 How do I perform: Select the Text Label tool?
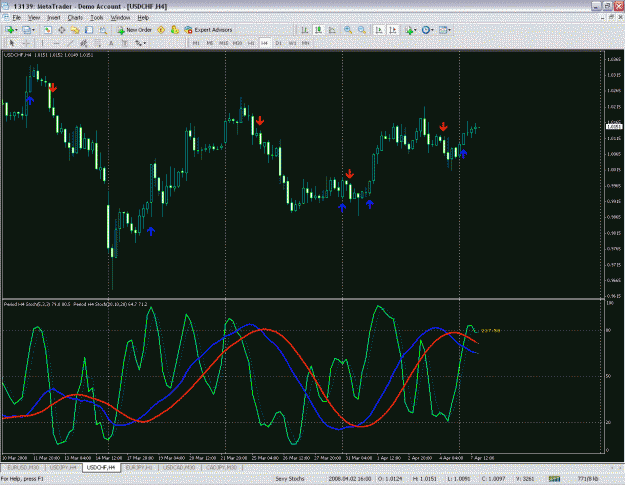click(x=125, y=43)
